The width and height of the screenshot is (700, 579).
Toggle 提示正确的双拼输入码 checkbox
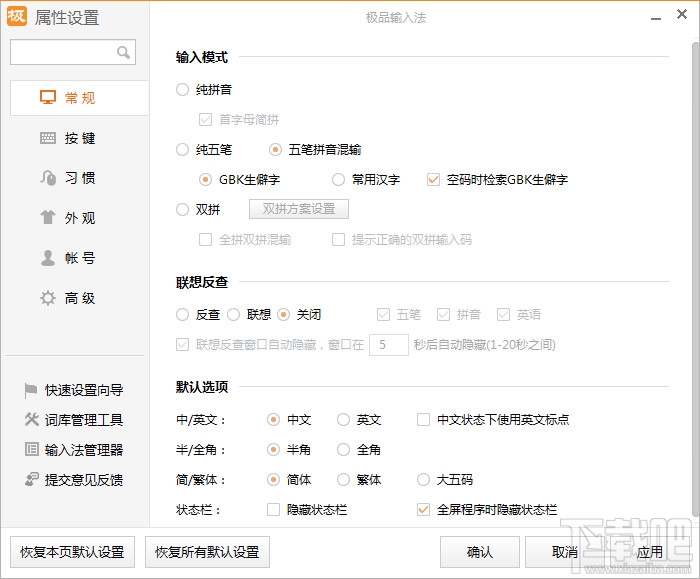coord(338,240)
